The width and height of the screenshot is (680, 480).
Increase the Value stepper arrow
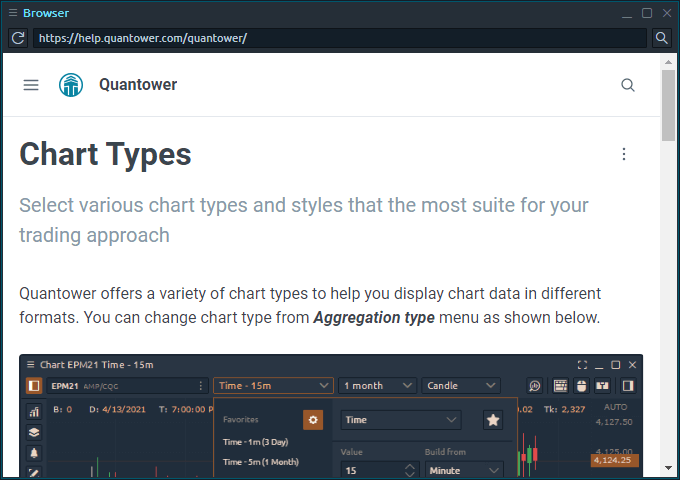(410, 467)
